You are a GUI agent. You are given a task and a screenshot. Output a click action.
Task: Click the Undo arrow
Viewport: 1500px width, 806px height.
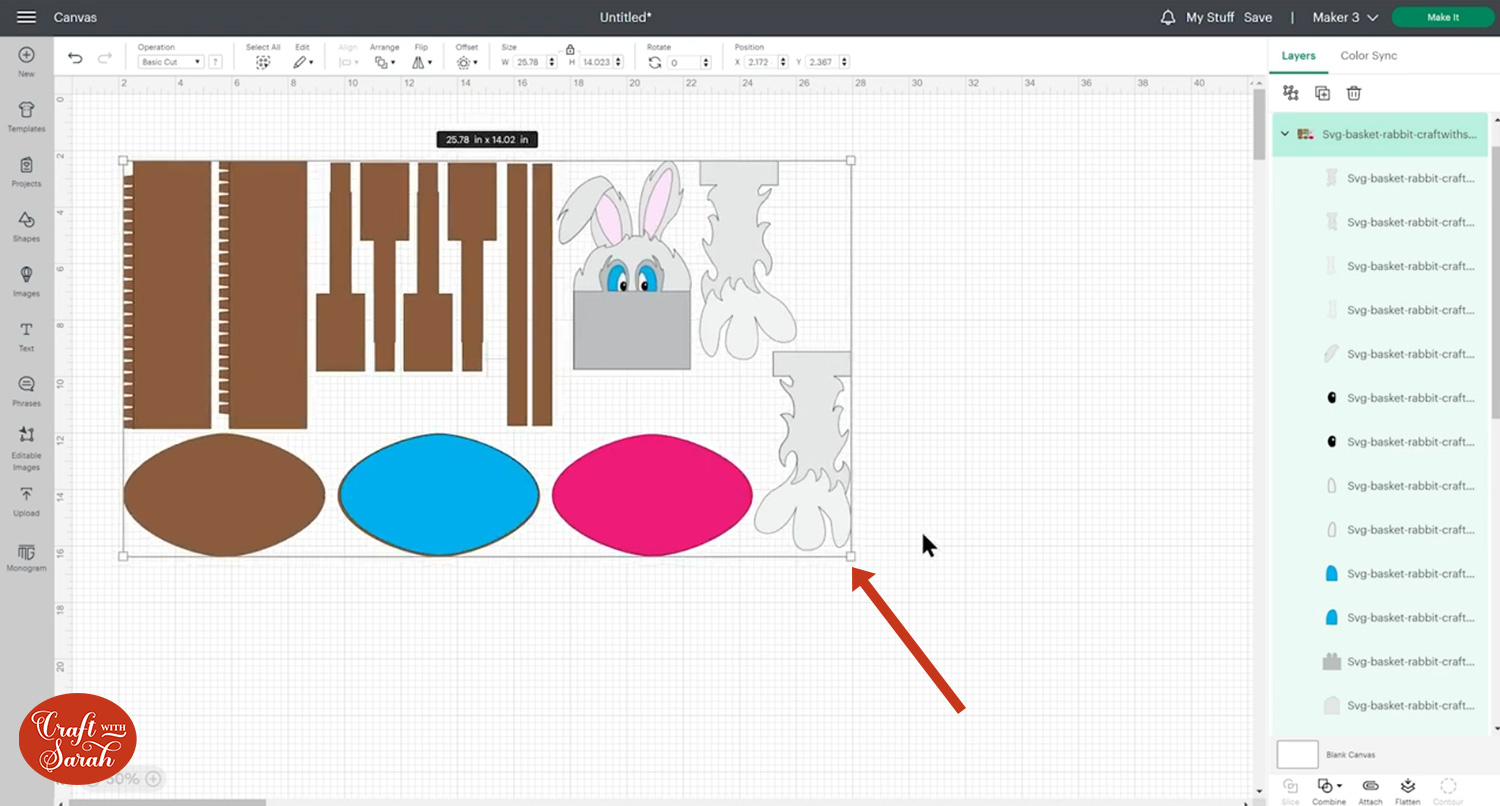coord(75,59)
